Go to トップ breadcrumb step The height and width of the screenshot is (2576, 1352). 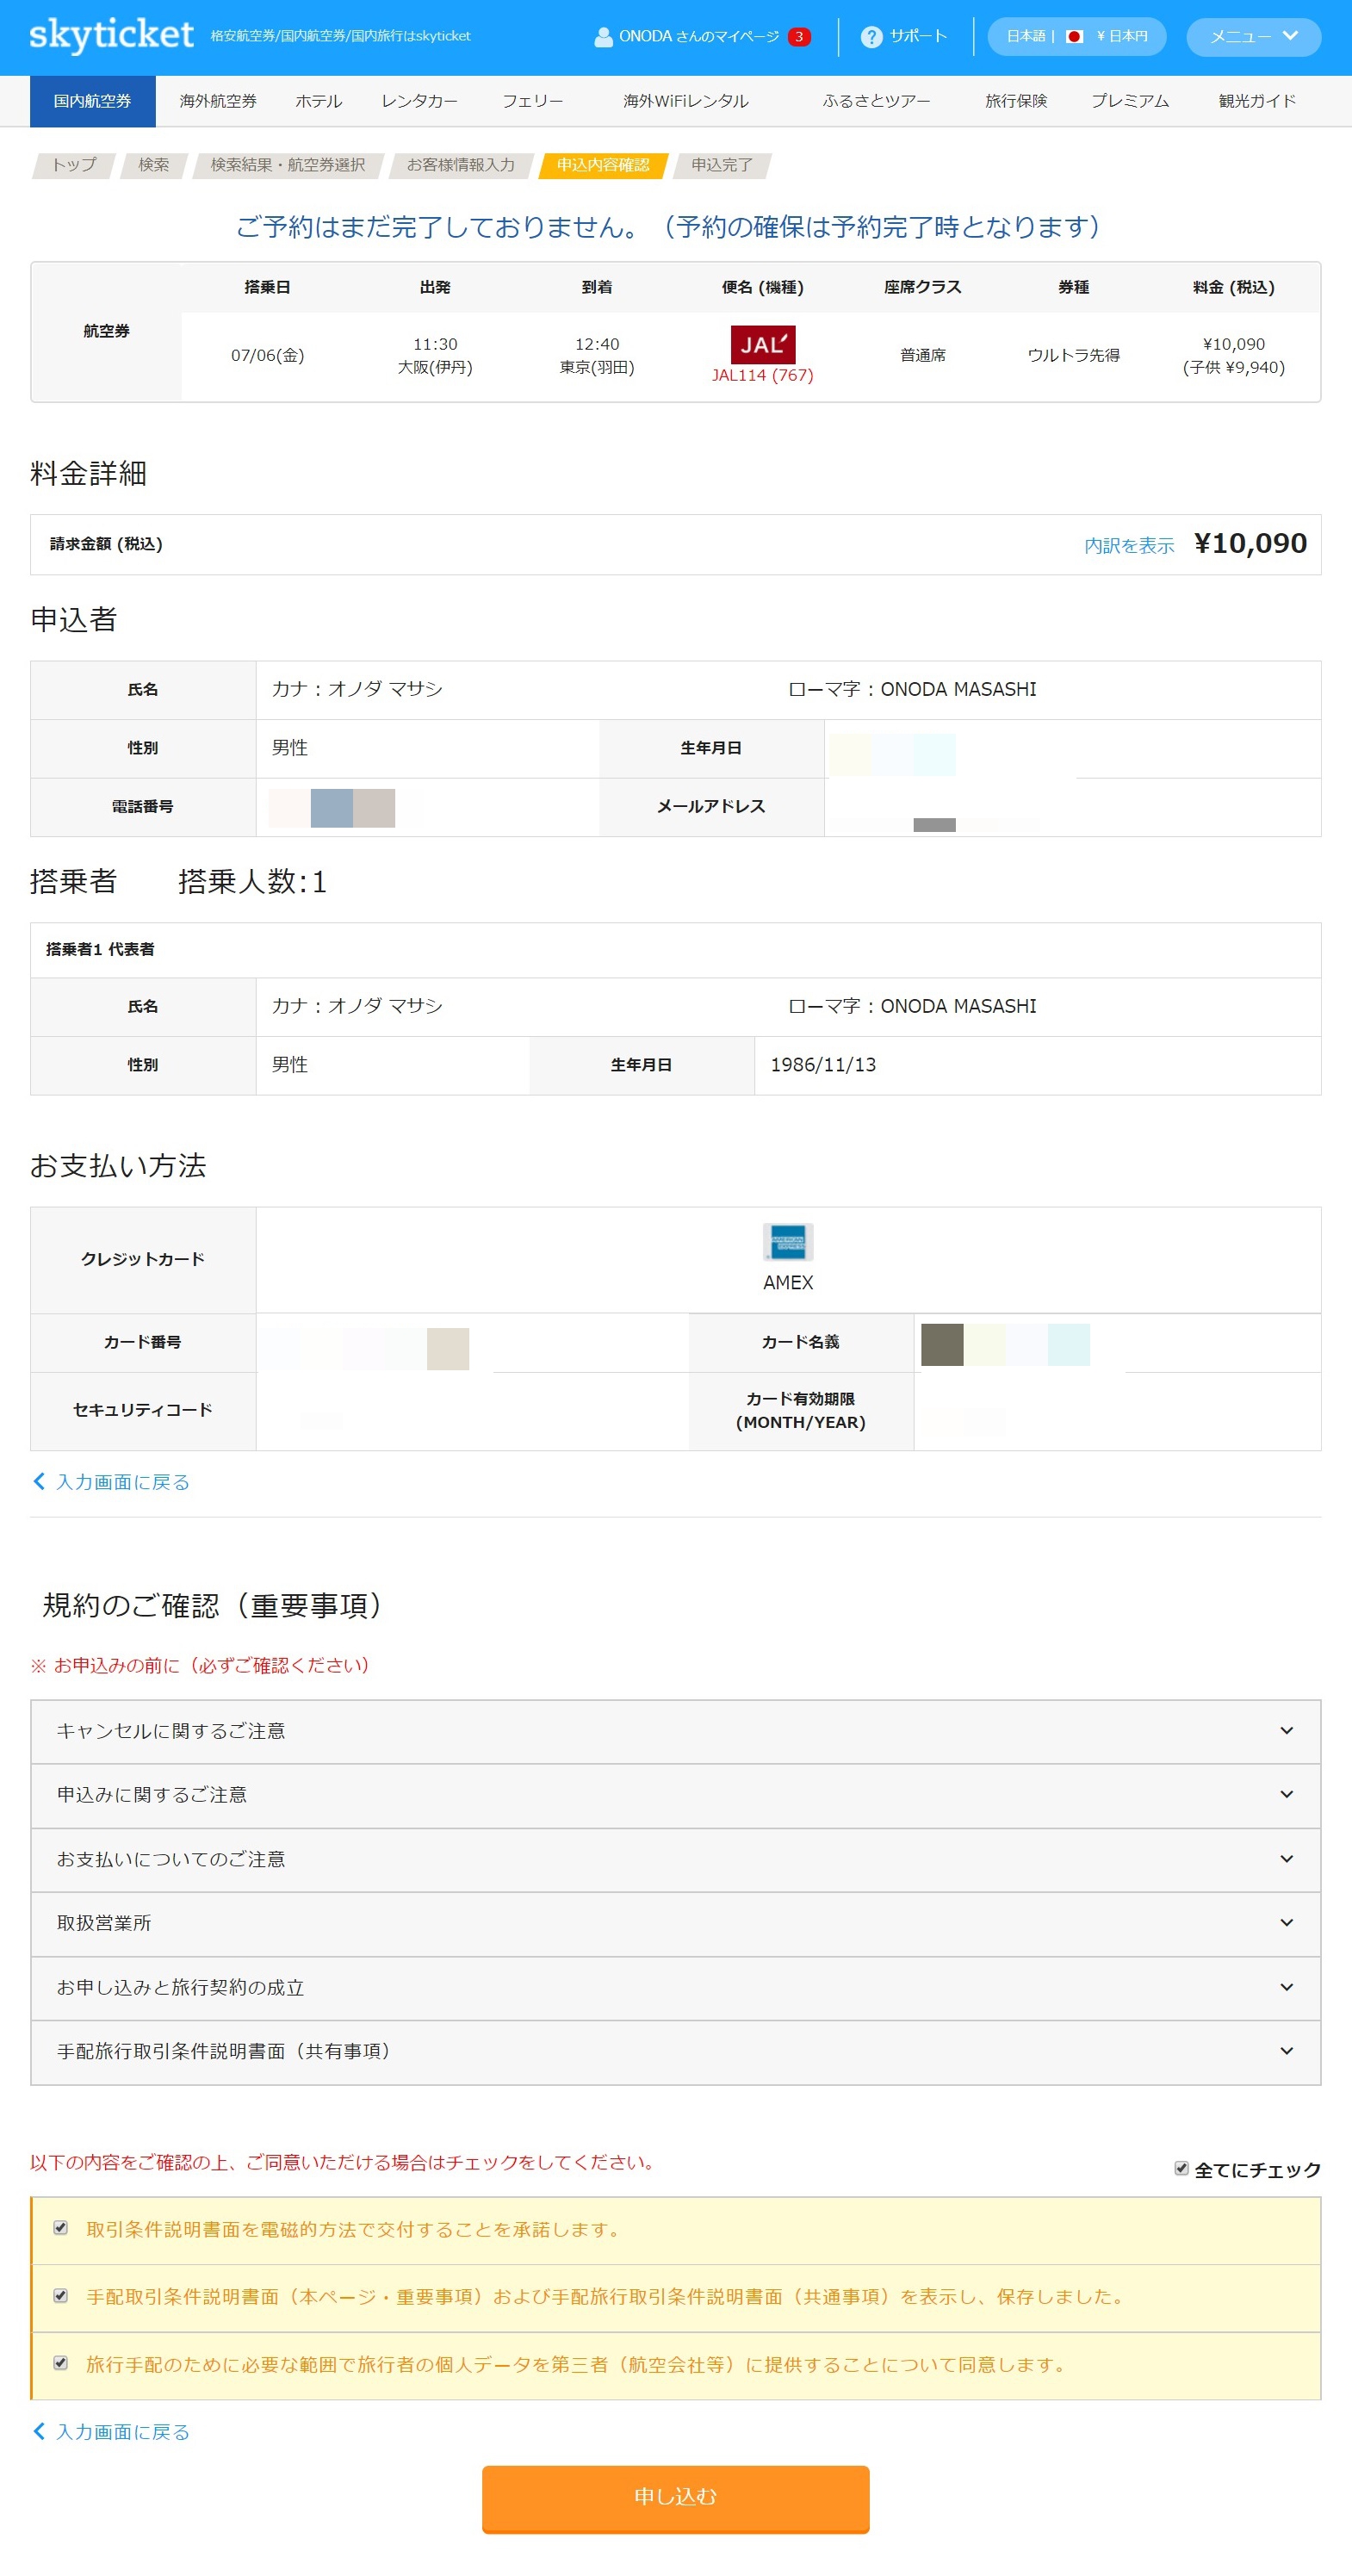74,165
